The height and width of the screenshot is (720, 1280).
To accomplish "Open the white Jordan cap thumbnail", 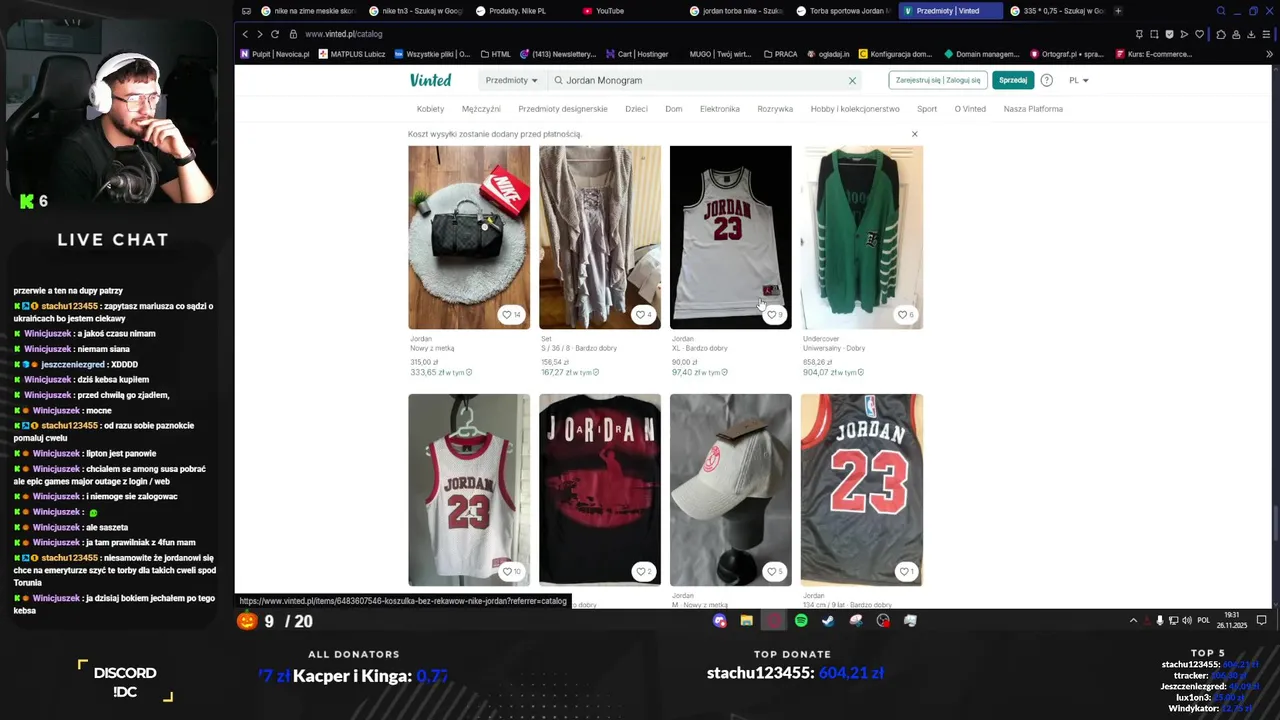I will 731,490.
